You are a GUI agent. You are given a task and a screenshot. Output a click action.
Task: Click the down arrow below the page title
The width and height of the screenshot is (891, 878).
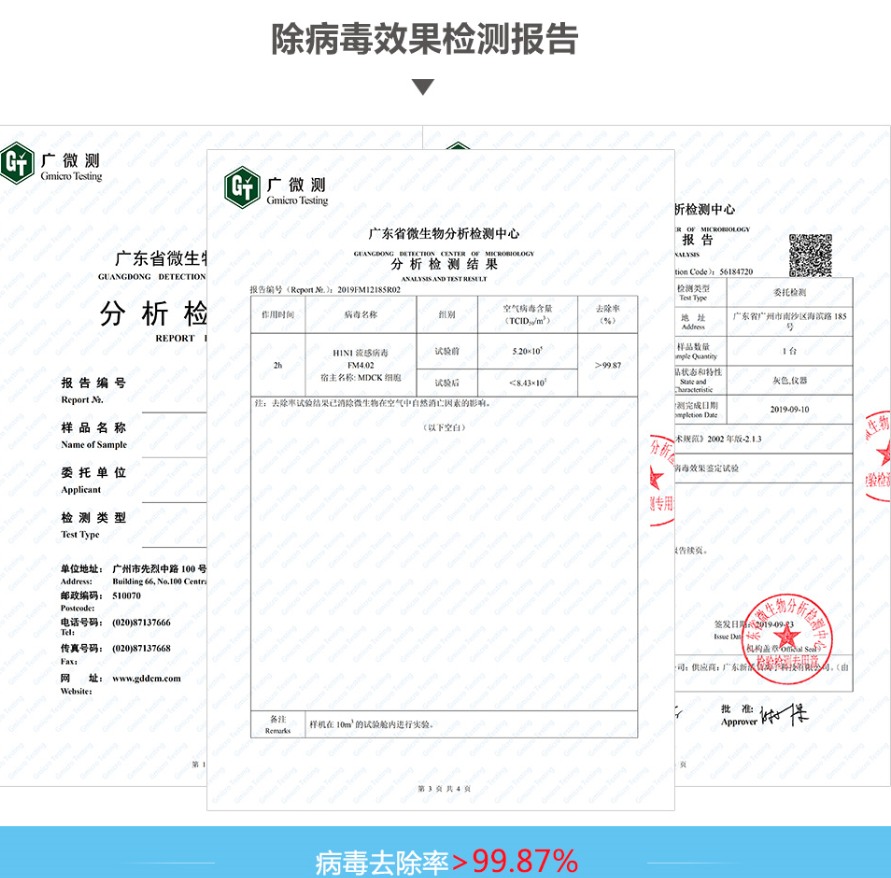click(x=424, y=87)
